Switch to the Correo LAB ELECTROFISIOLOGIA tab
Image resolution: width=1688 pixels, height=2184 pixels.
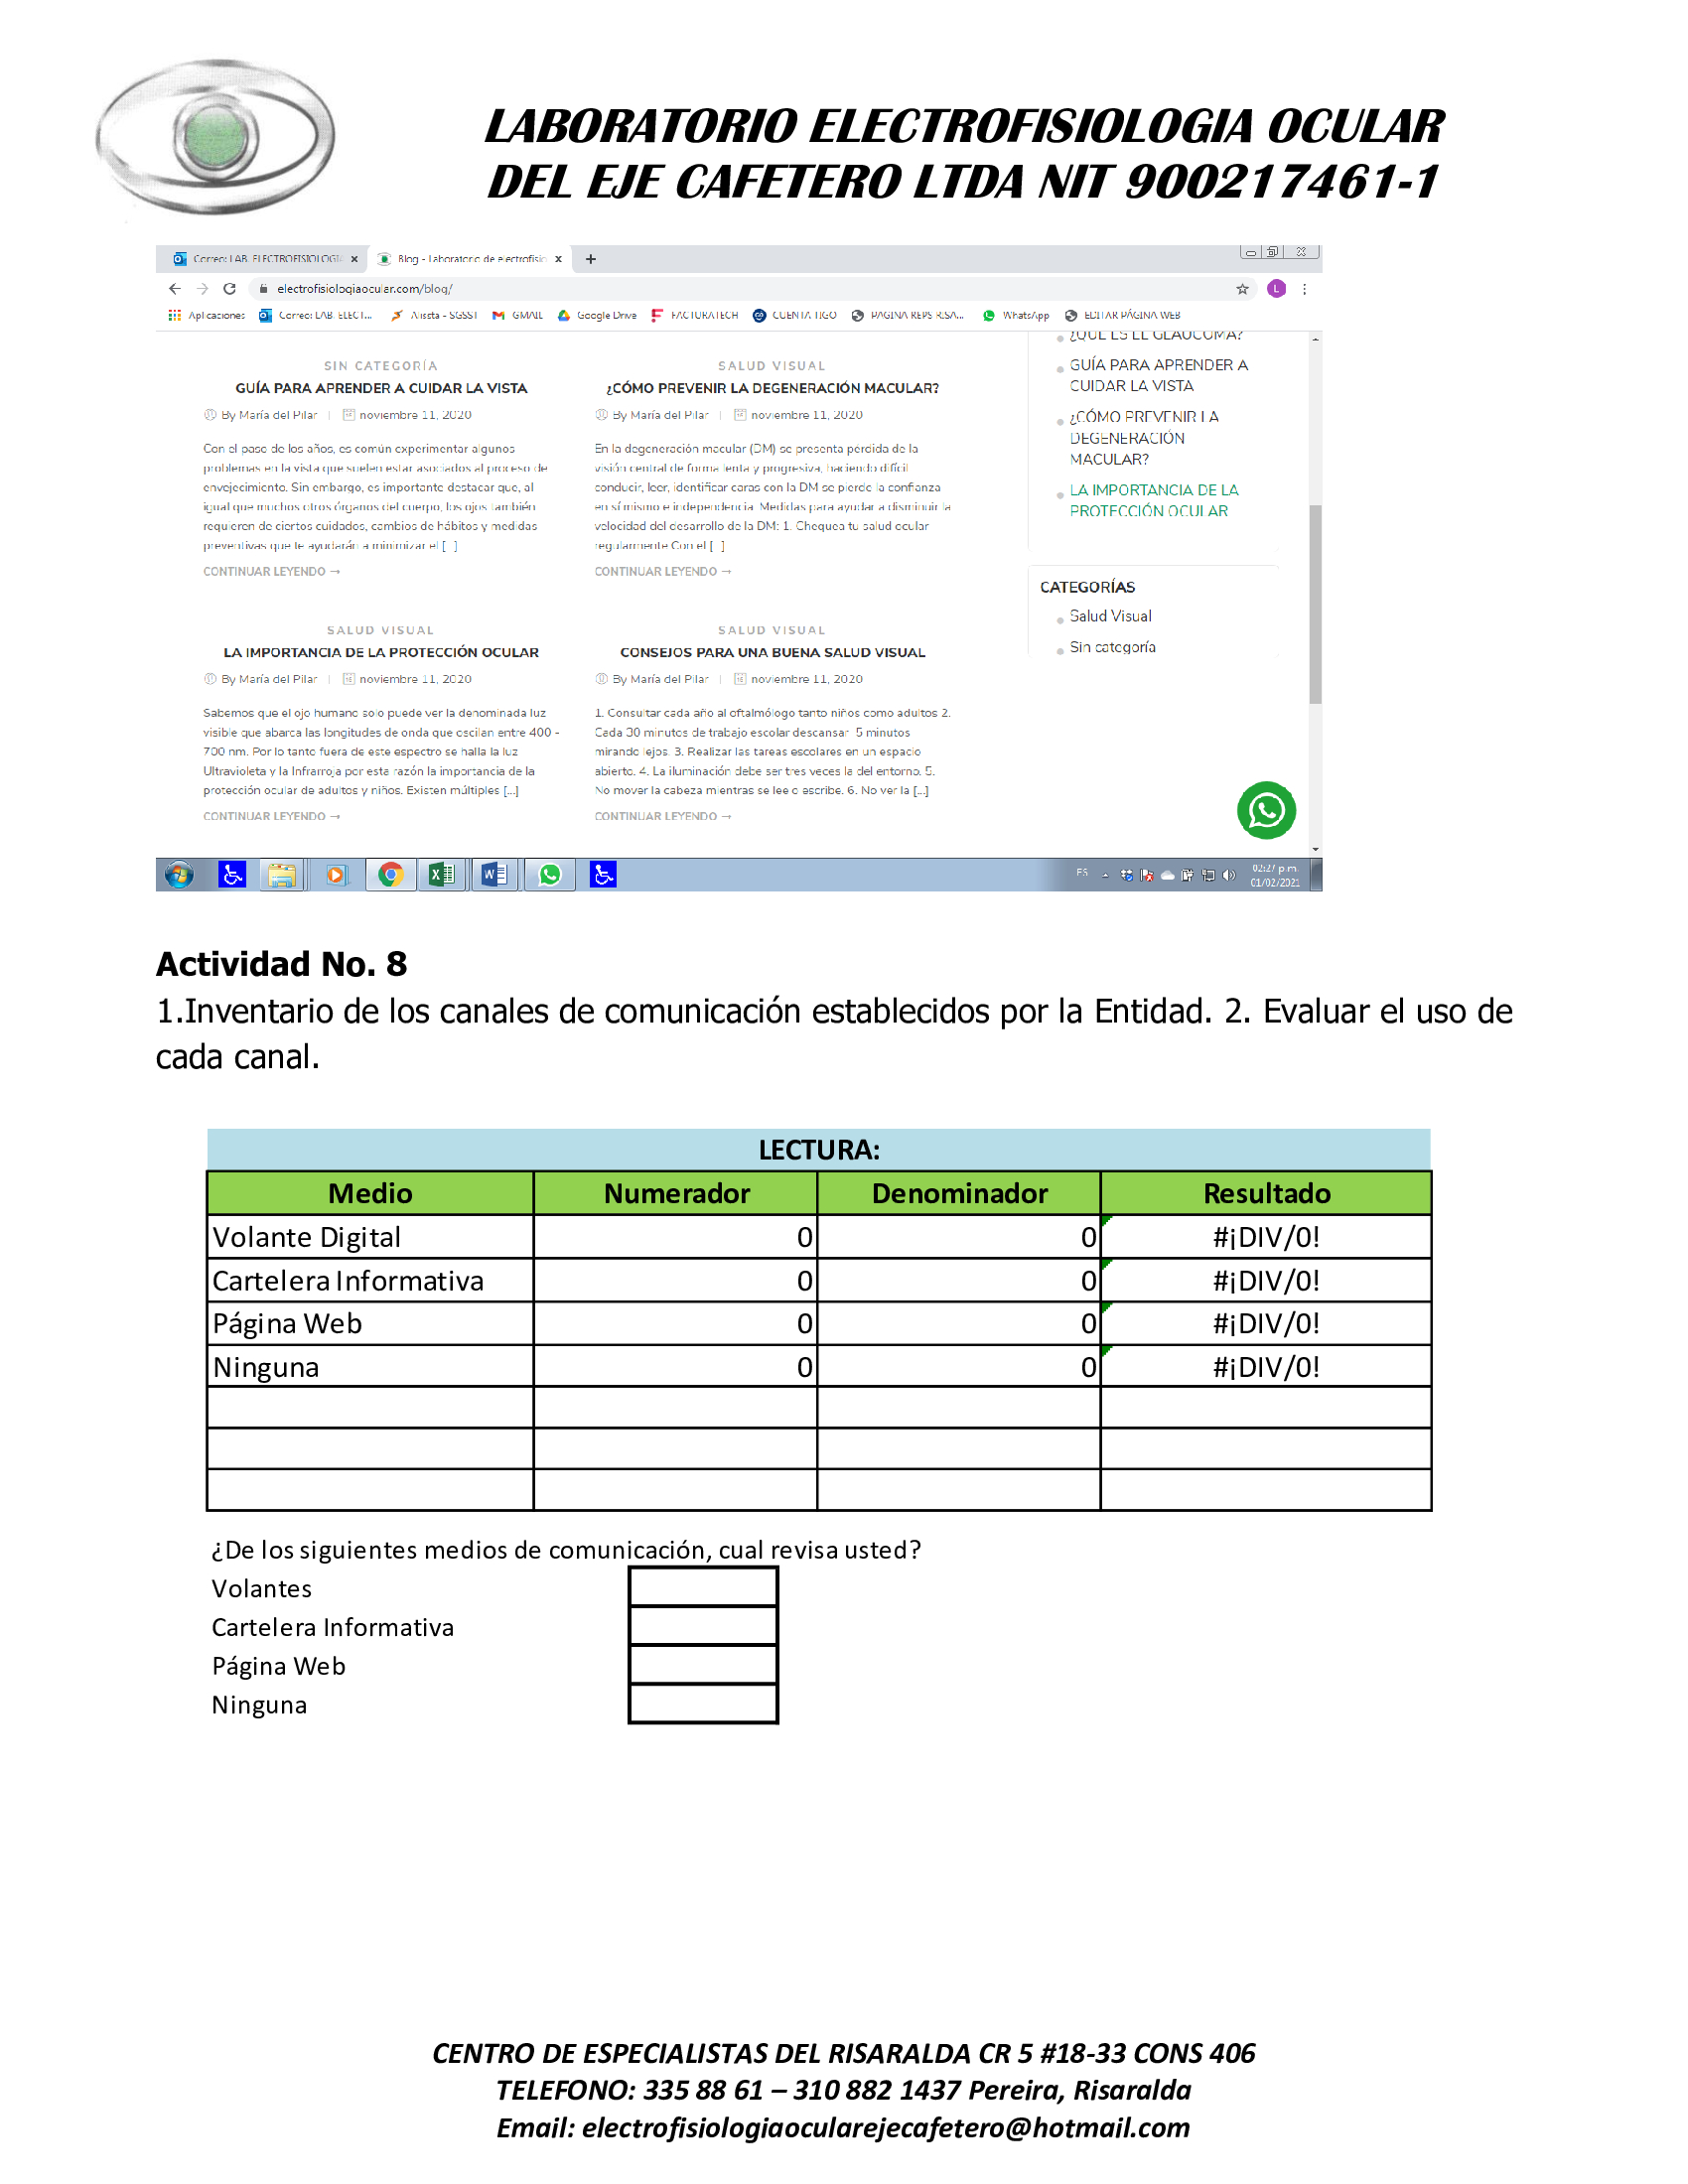point(263,259)
